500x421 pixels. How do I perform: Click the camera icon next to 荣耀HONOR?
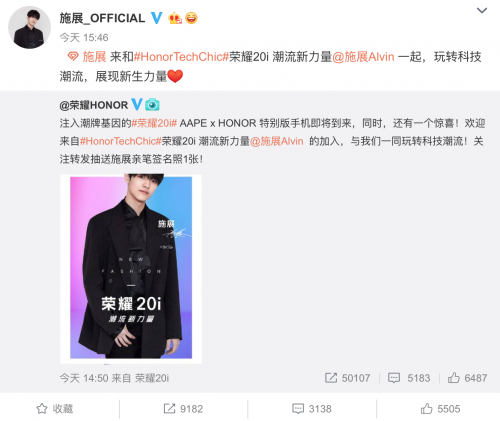152,105
